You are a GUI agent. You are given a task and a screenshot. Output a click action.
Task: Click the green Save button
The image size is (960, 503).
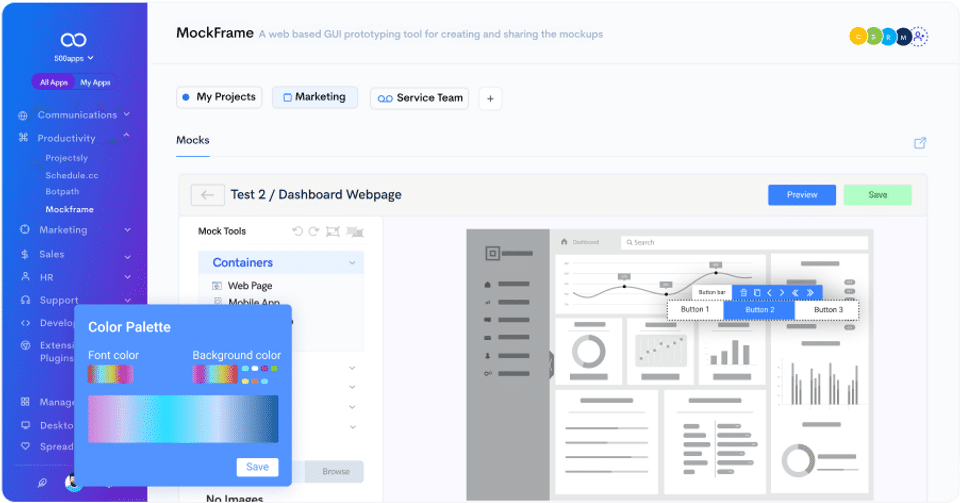coord(877,195)
